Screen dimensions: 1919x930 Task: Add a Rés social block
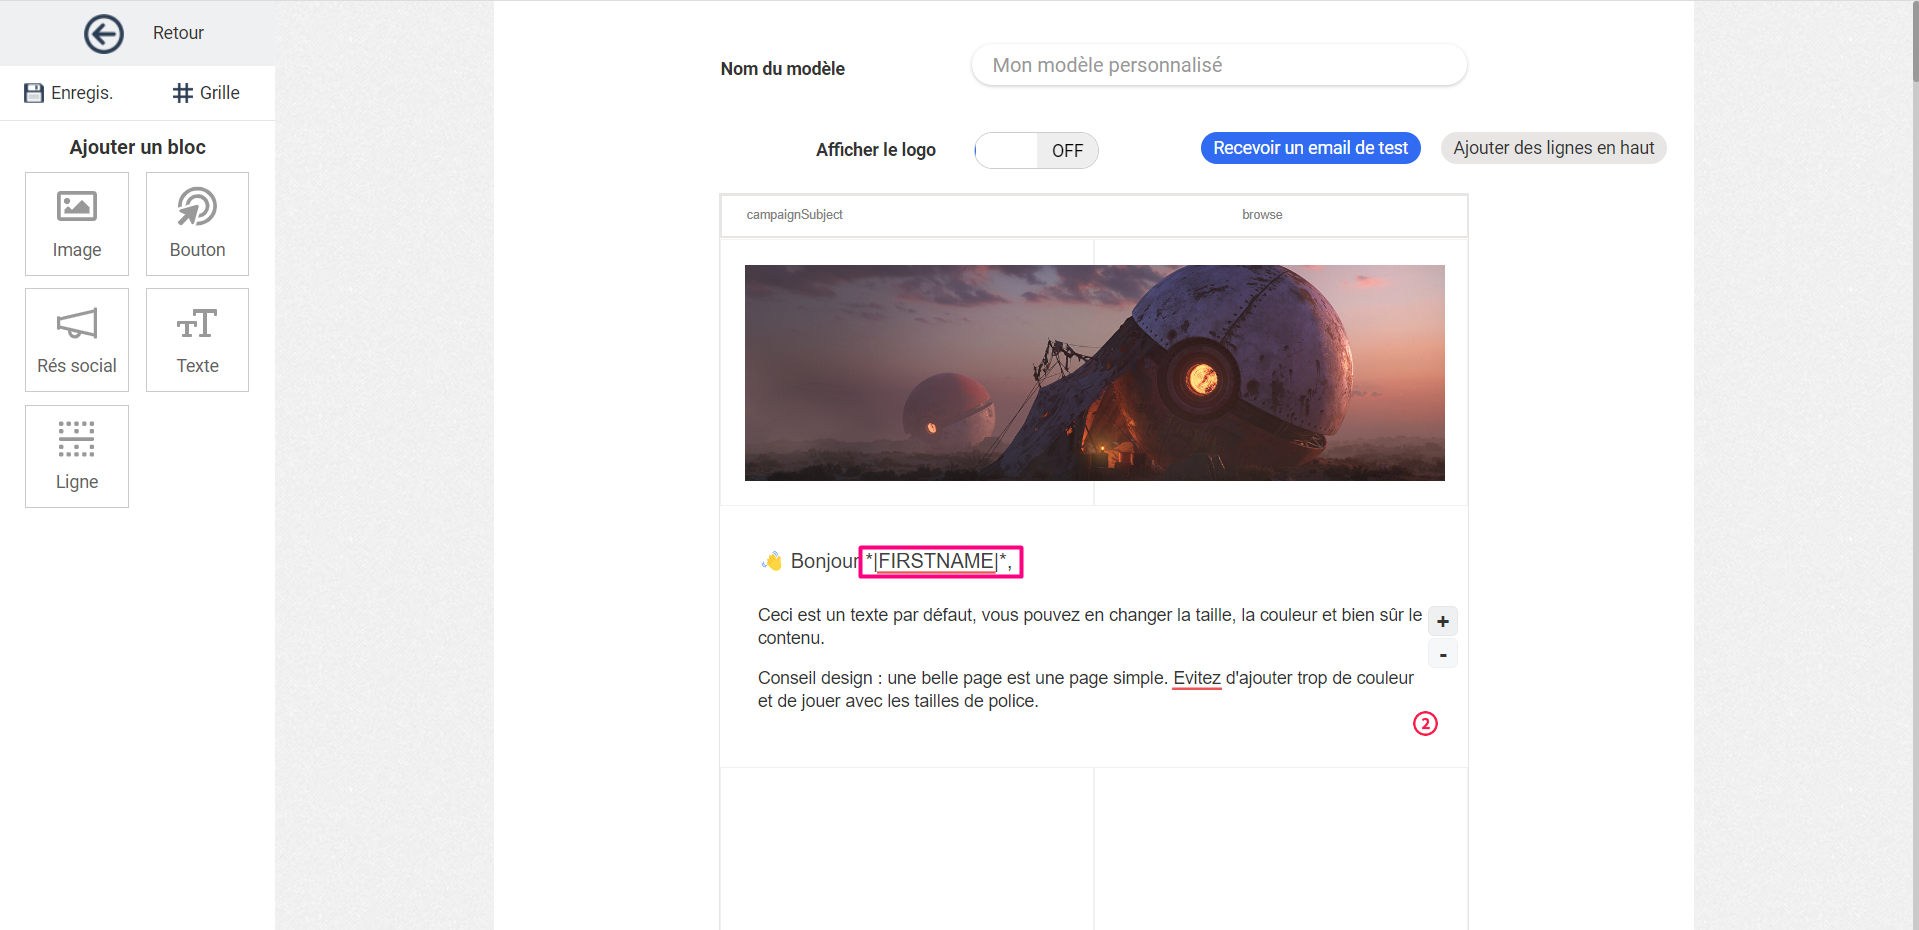click(77, 340)
